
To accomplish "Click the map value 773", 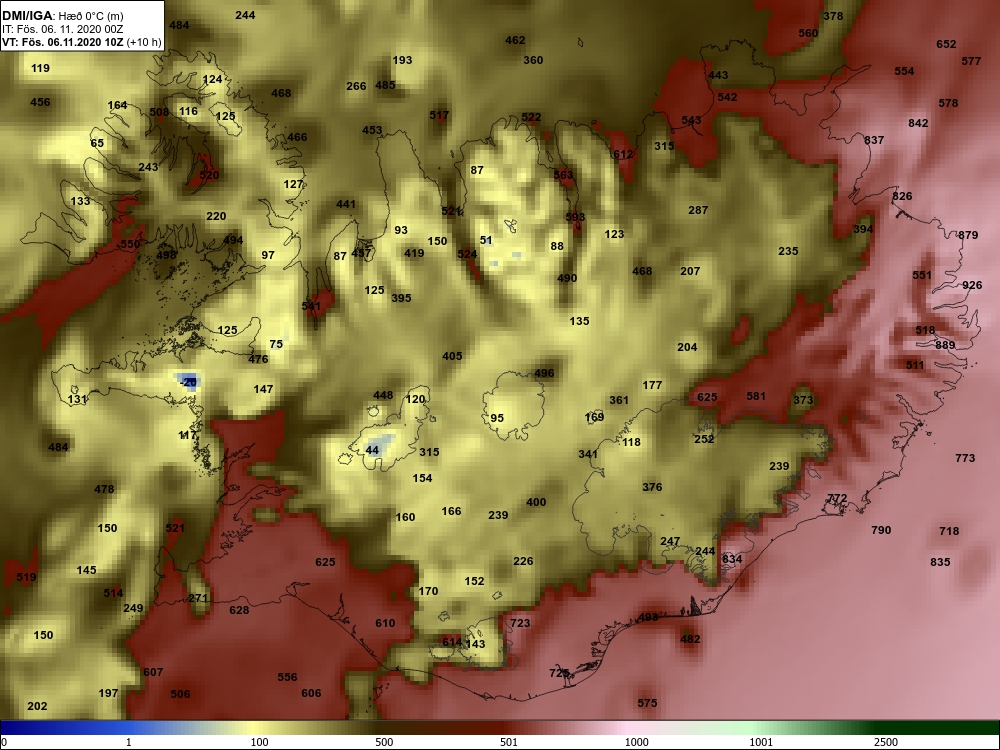I will pos(966,458).
